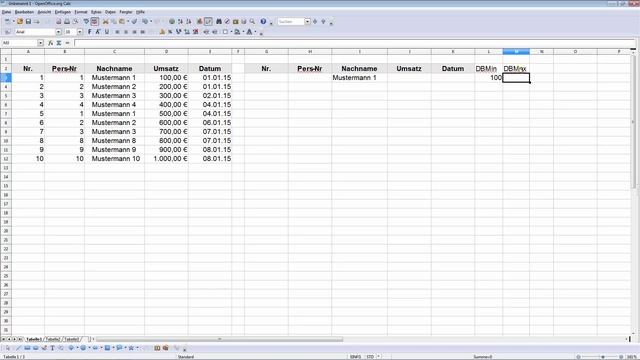Run the spelling check icon
Viewport: 640px width, 360px height.
tap(86, 21)
